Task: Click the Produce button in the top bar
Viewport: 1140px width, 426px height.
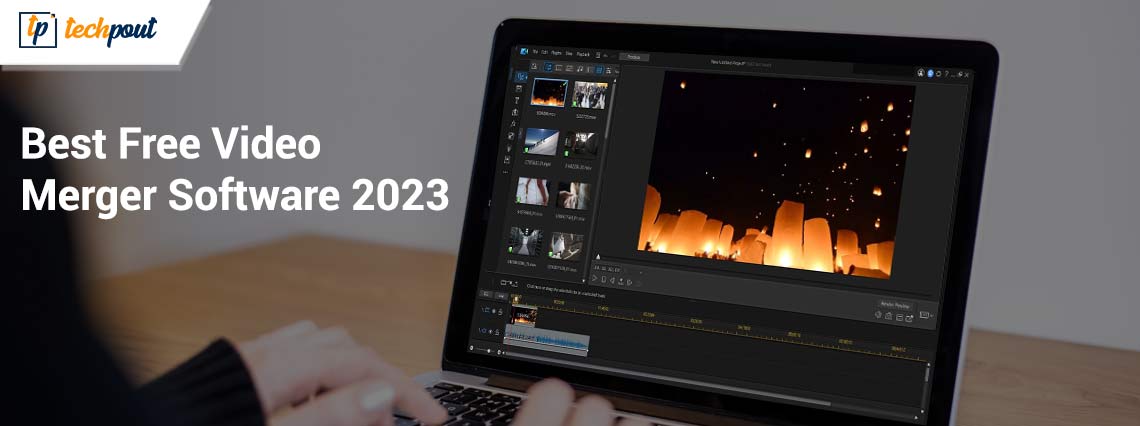Action: 634,57
